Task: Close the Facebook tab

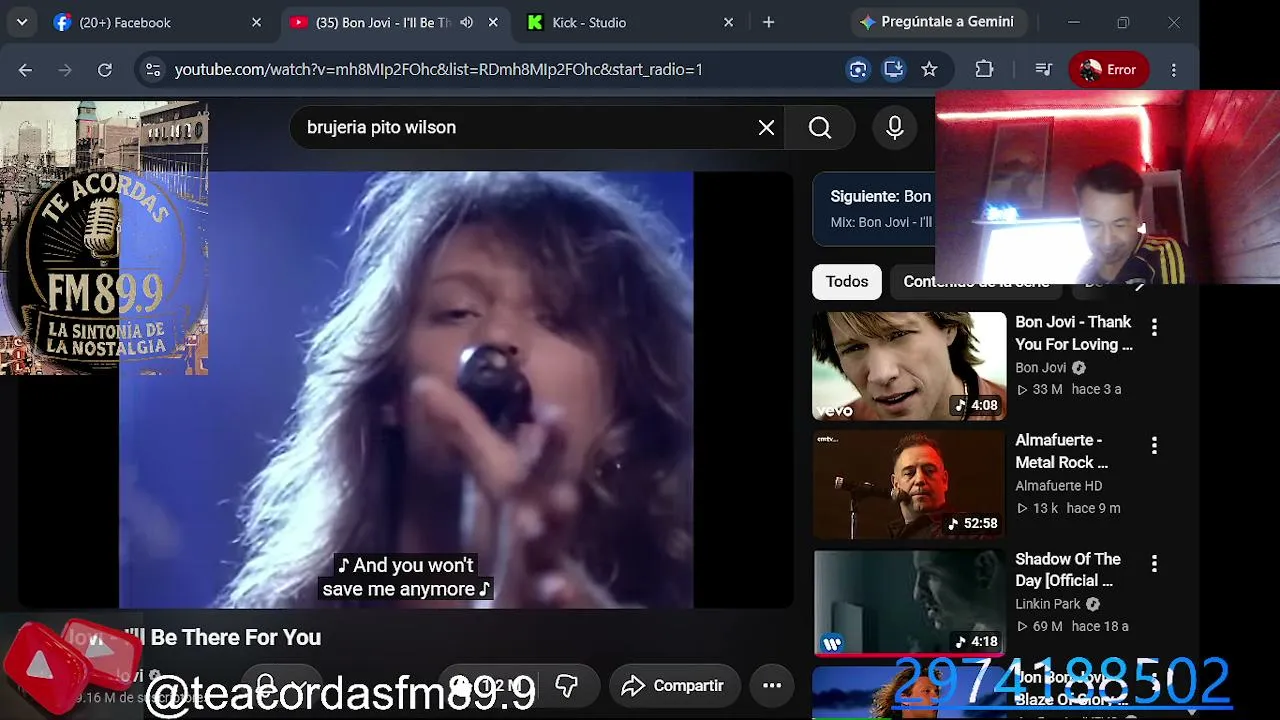Action: (x=256, y=22)
